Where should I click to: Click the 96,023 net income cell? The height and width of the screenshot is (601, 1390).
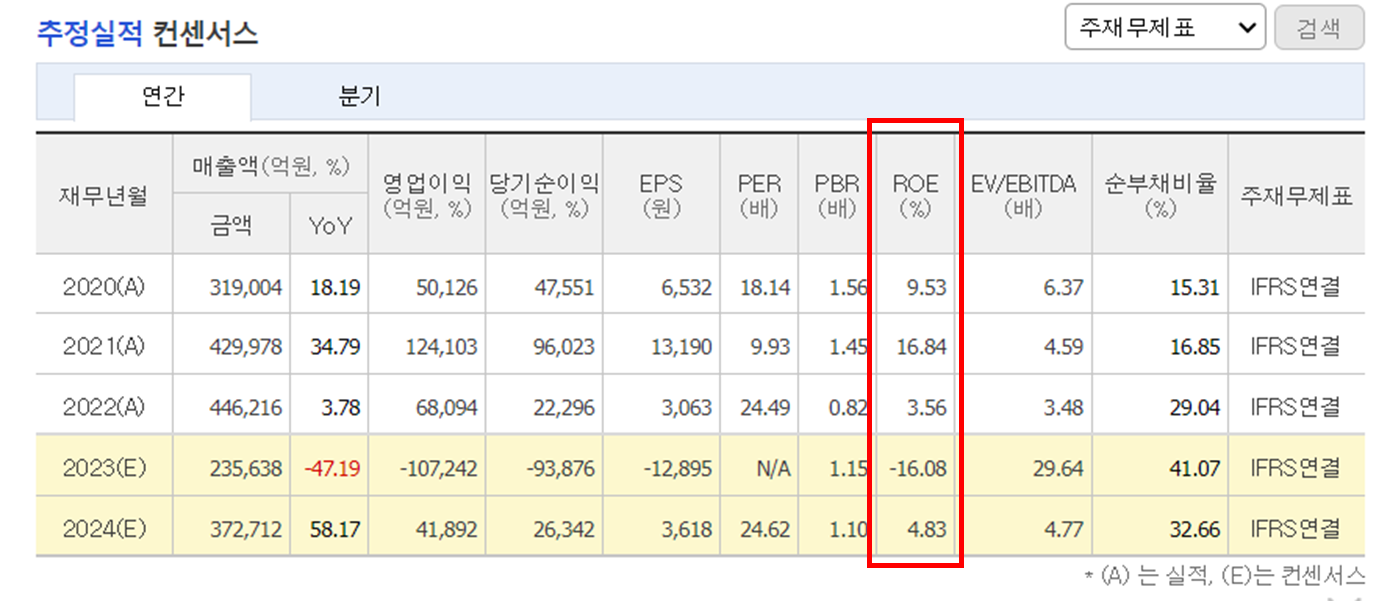[x=563, y=347]
